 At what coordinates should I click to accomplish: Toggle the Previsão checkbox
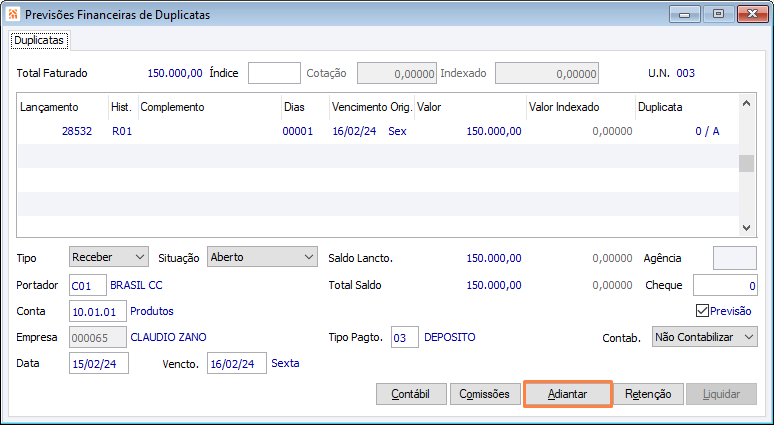[x=702, y=311]
